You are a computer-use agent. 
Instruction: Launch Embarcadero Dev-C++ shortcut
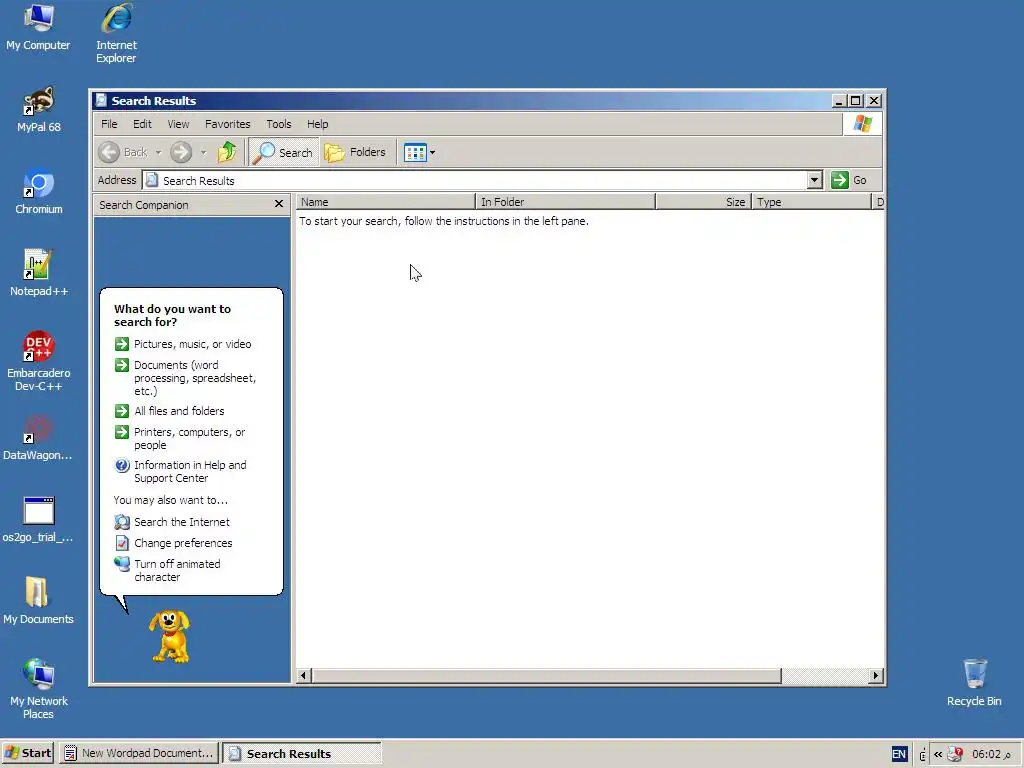pyautogui.click(x=39, y=361)
